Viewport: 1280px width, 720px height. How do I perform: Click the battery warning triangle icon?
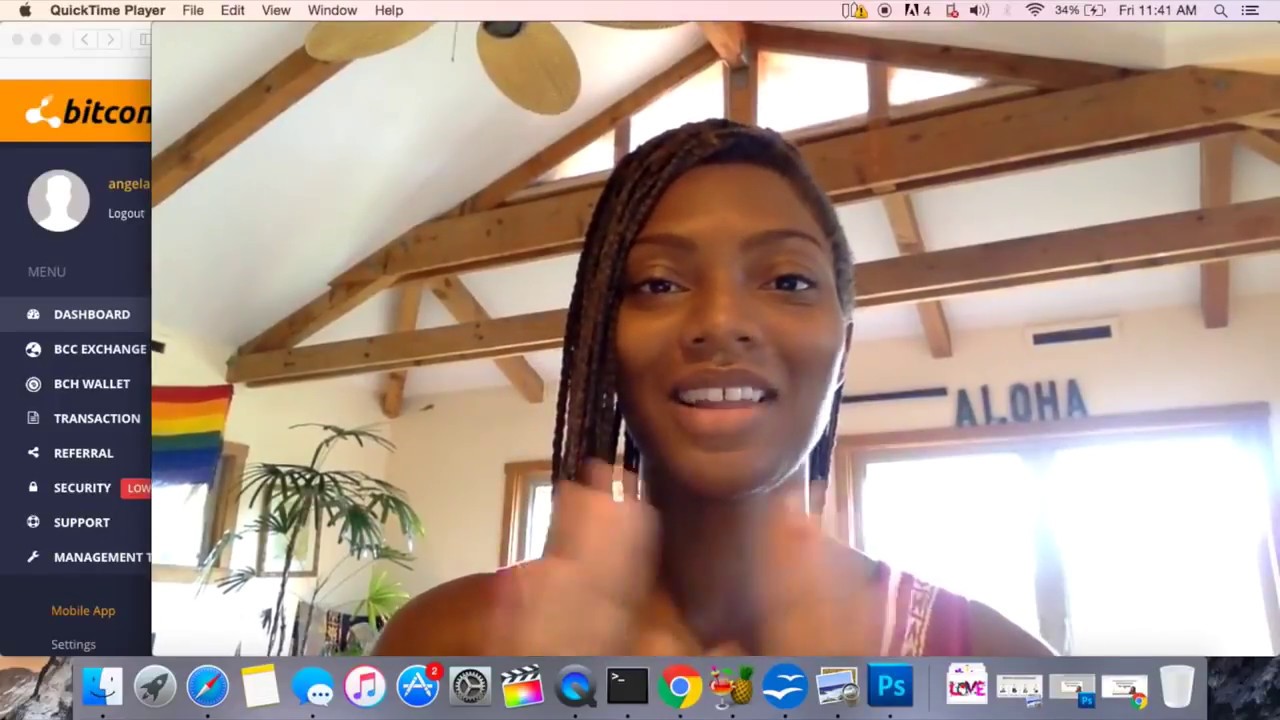(854, 10)
